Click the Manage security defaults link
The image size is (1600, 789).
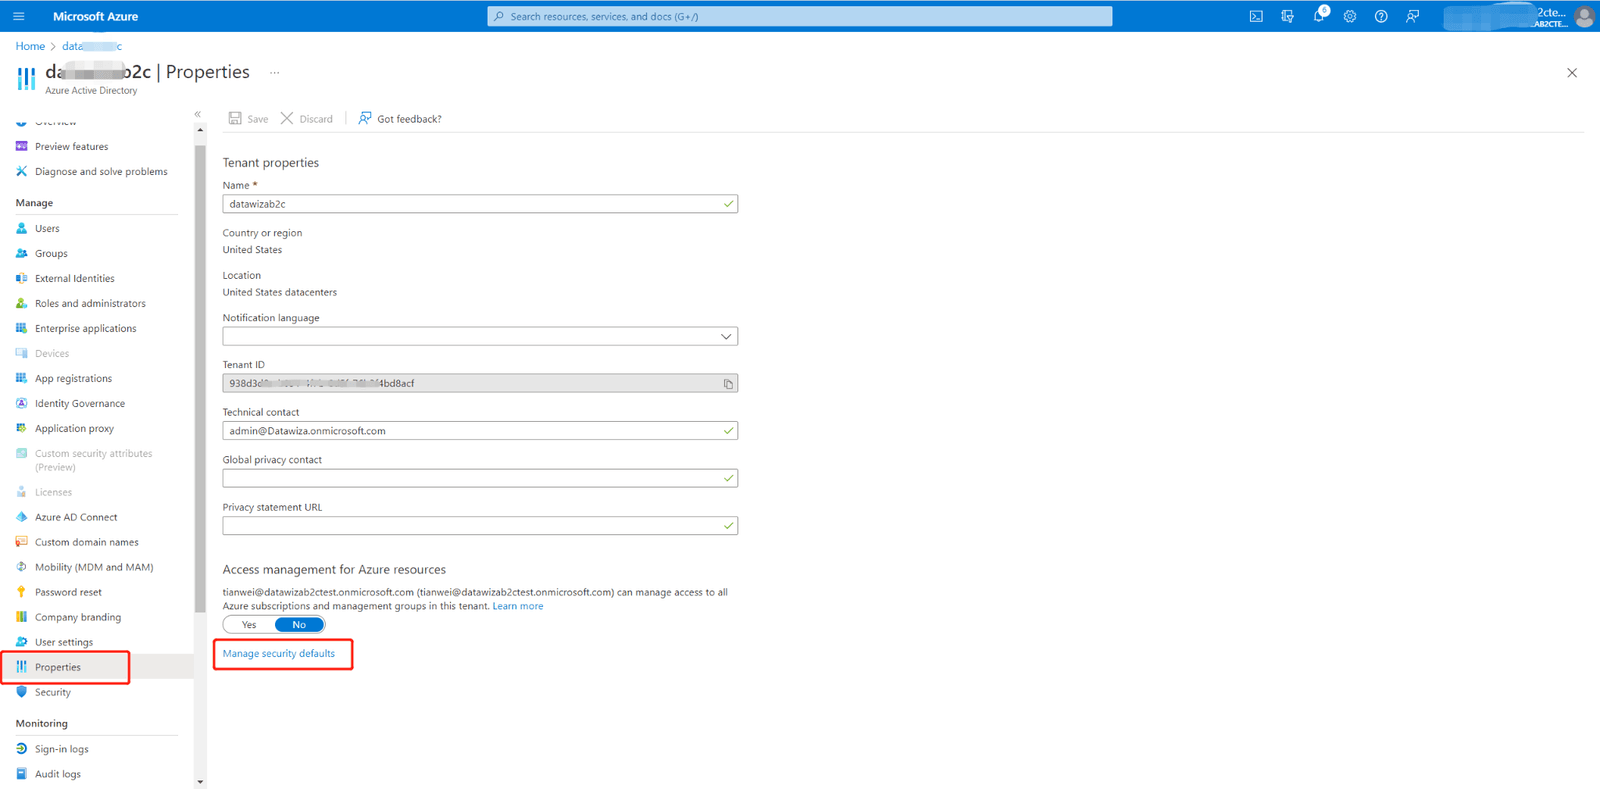pos(279,654)
